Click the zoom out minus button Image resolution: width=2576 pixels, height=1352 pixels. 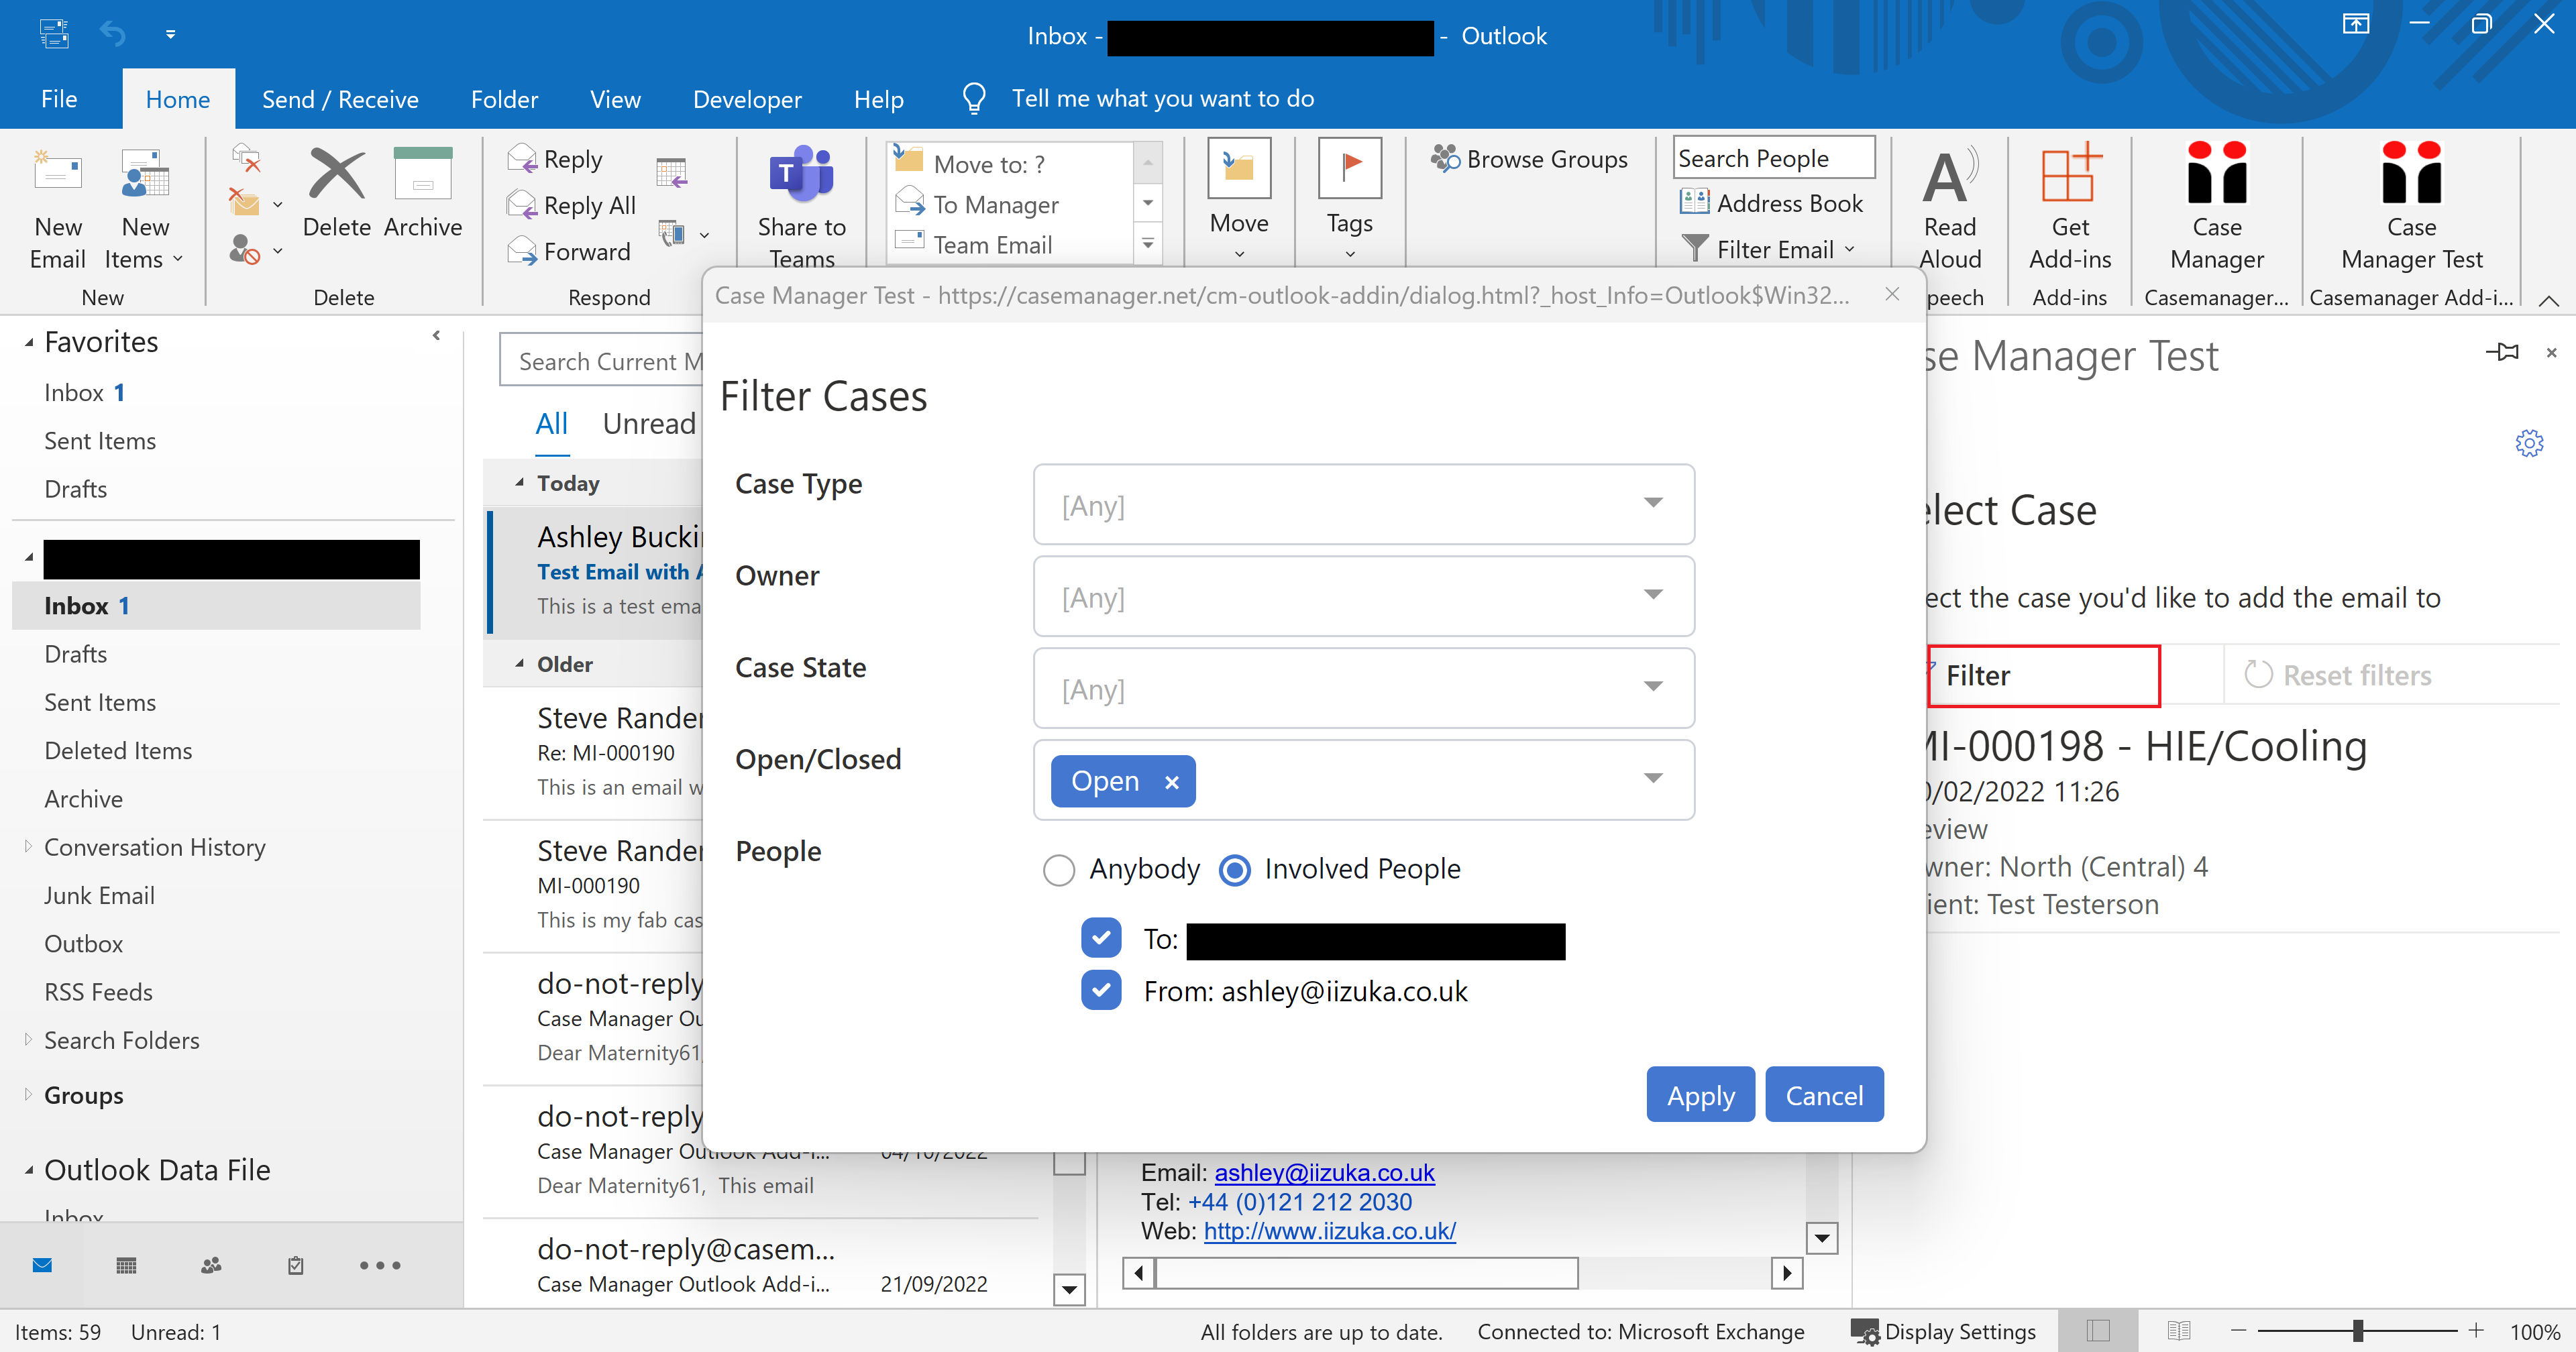(2238, 1330)
